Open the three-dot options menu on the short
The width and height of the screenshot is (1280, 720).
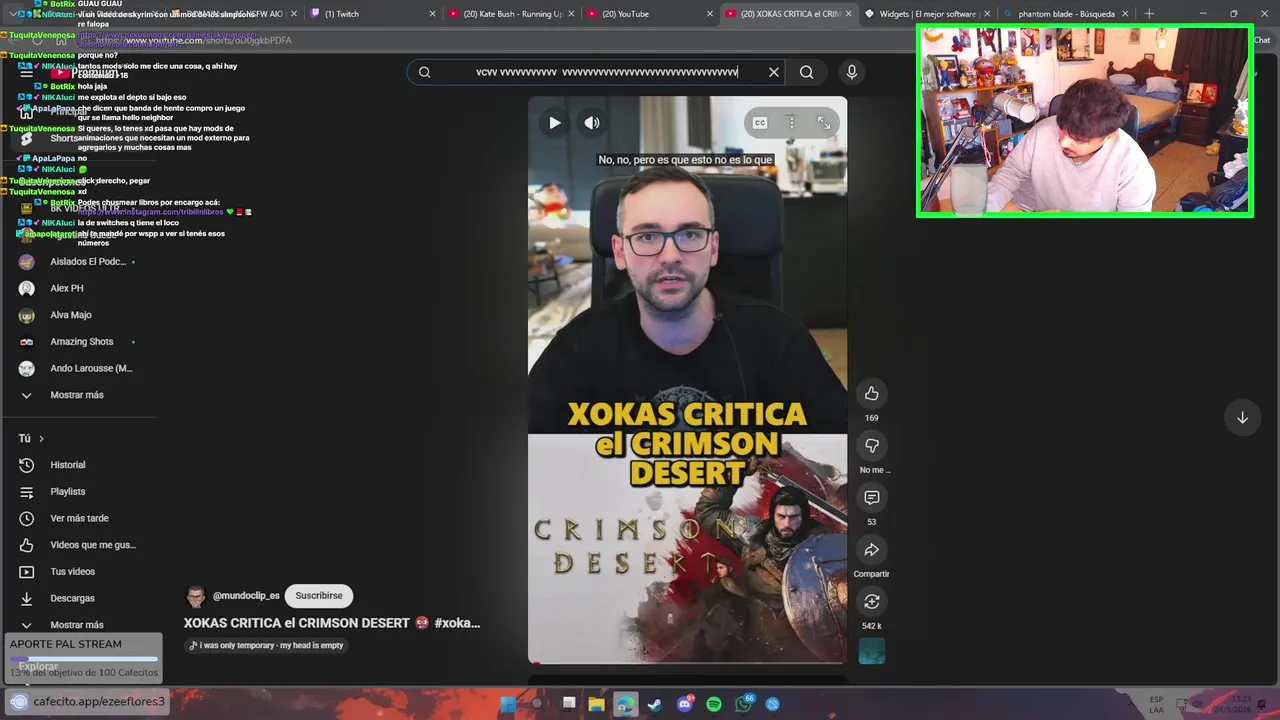tap(791, 123)
